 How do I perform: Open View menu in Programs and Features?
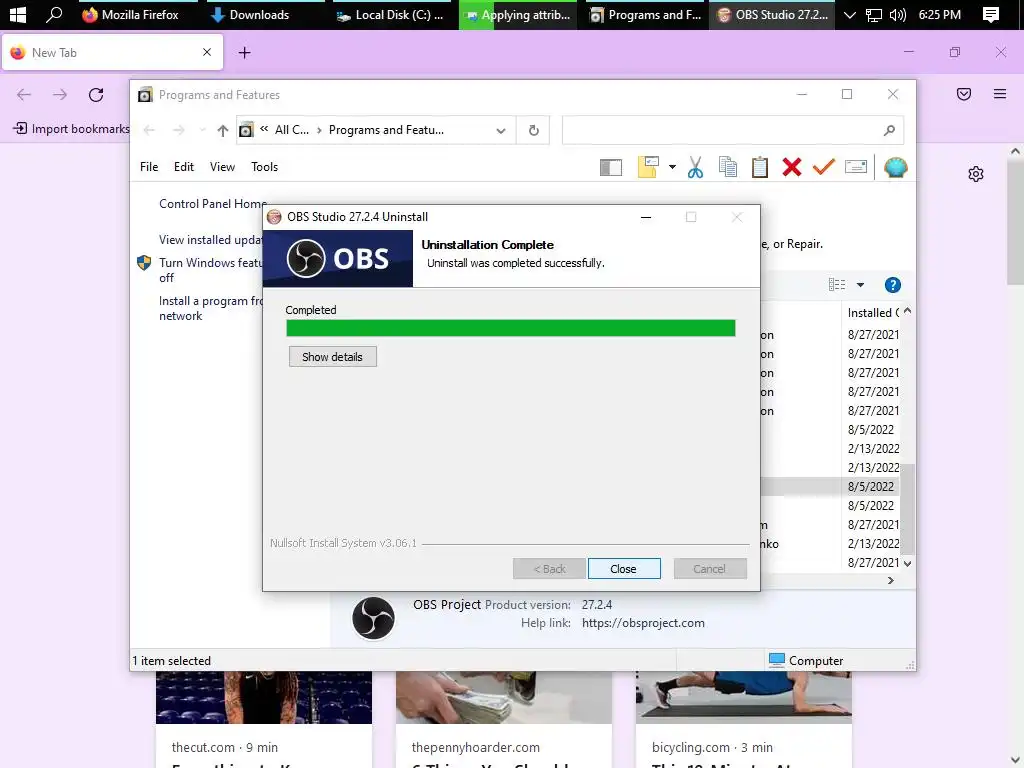pos(222,167)
